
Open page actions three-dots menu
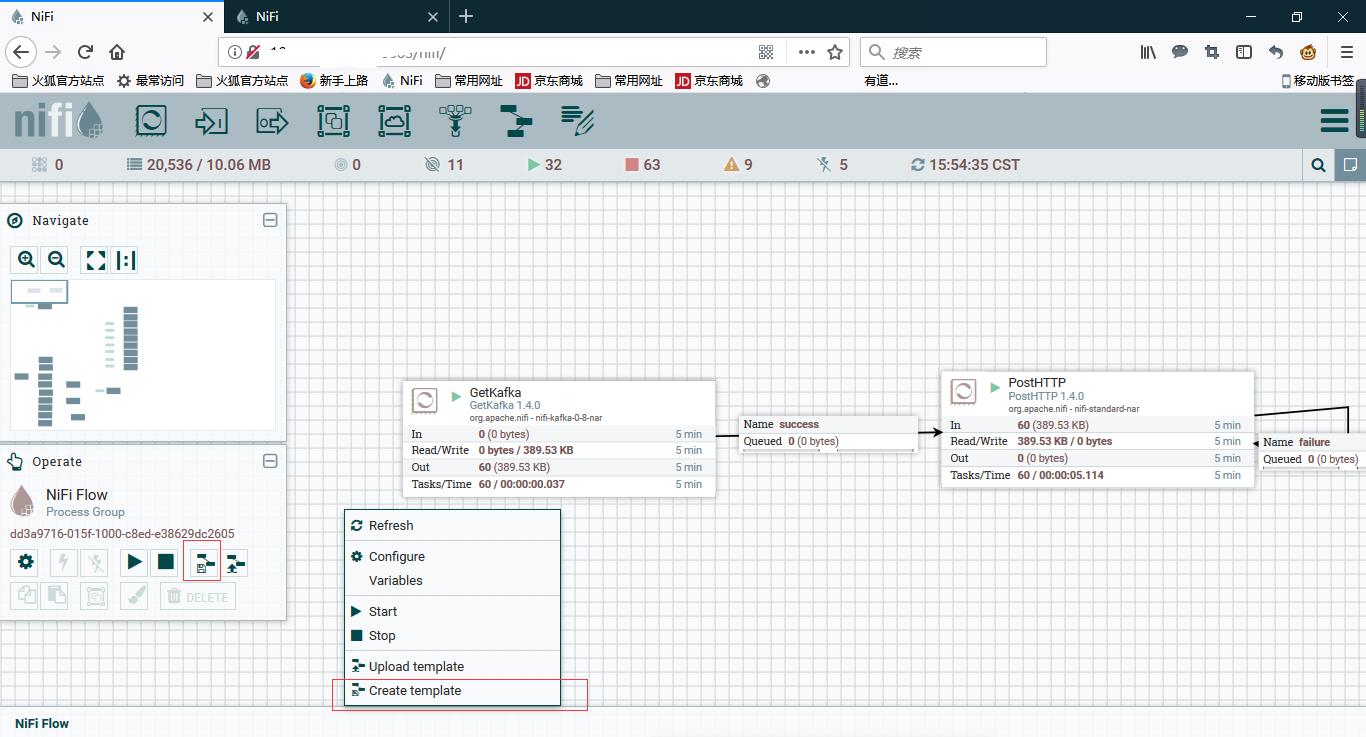click(806, 52)
